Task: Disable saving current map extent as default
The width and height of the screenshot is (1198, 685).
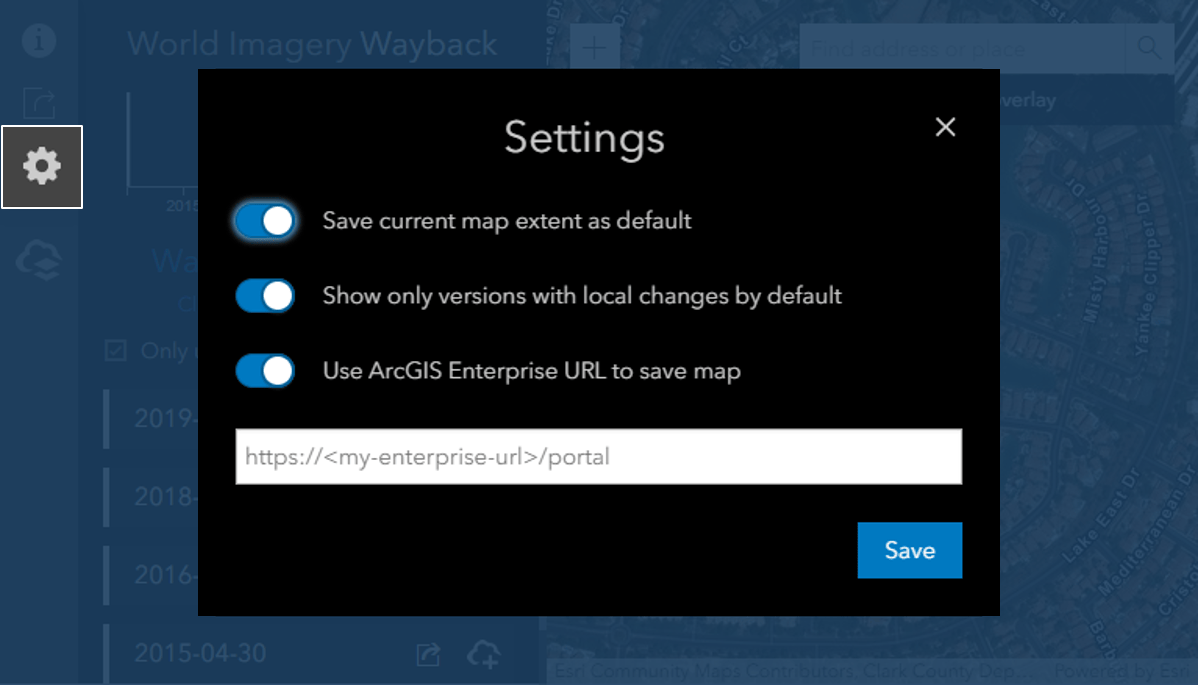Action: (x=264, y=221)
